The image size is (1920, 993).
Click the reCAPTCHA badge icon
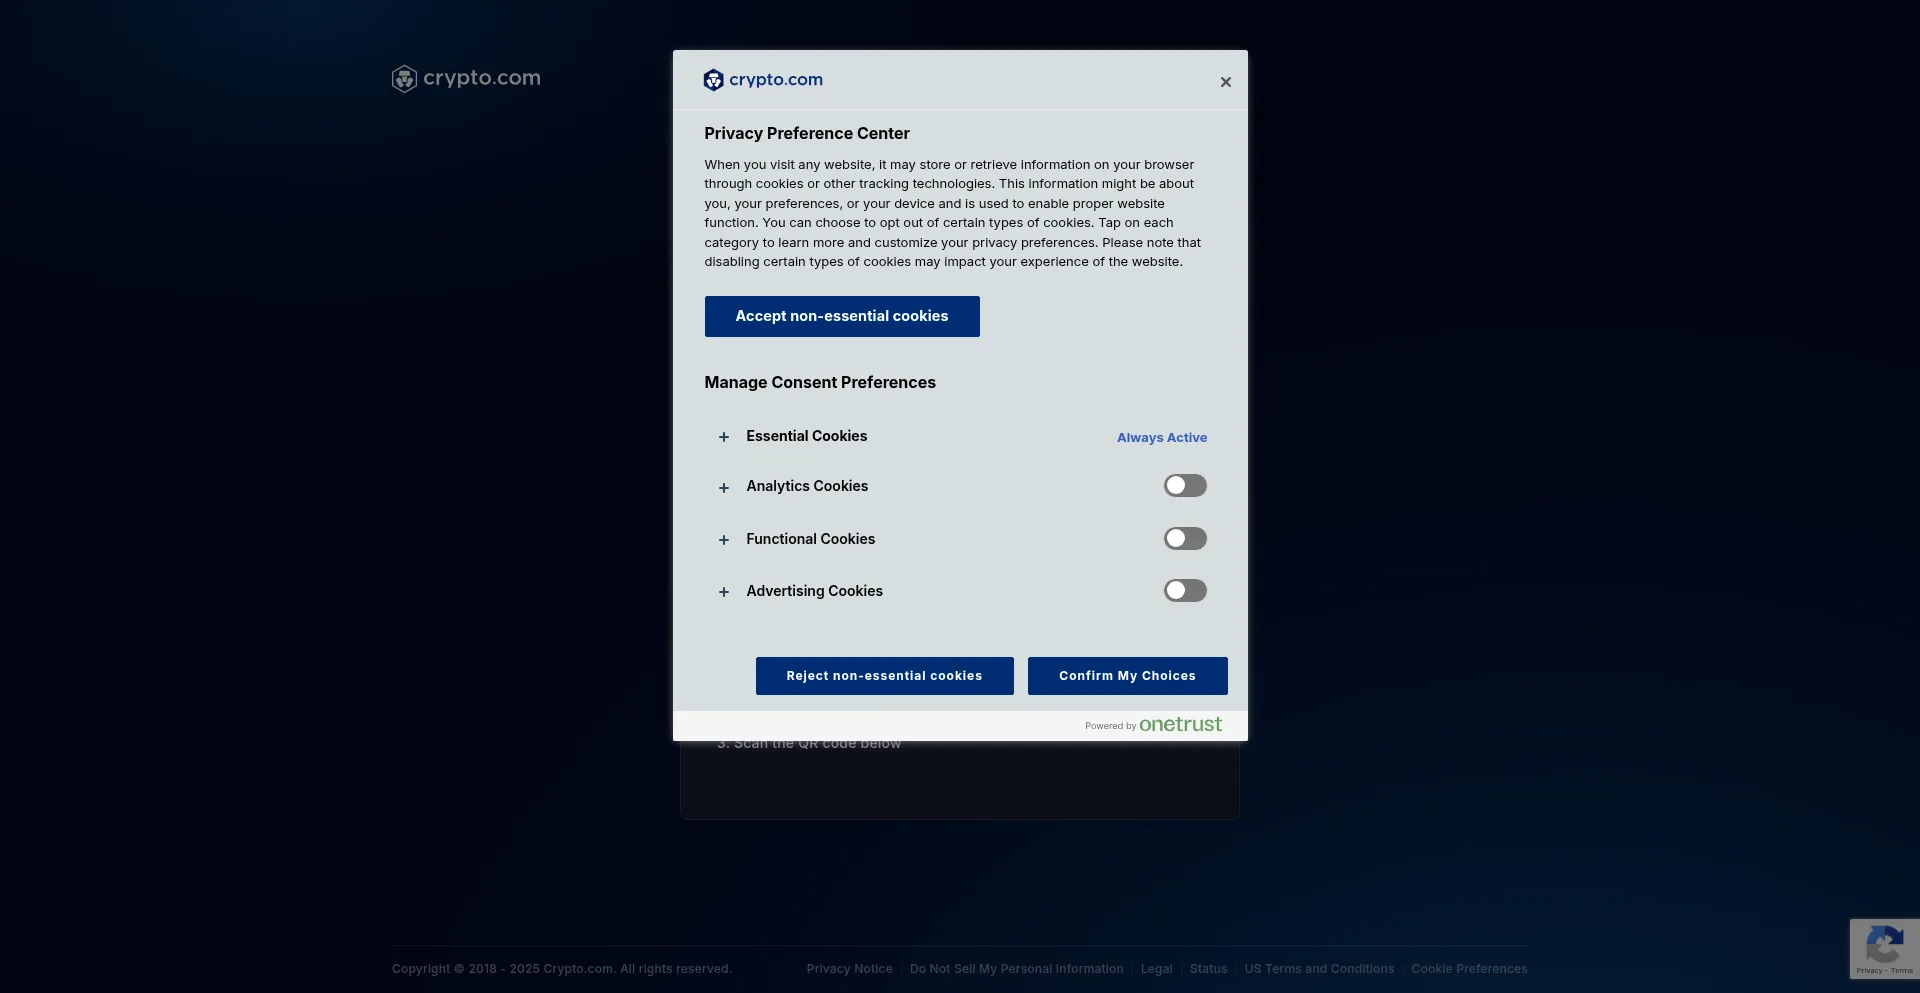pyautogui.click(x=1884, y=945)
